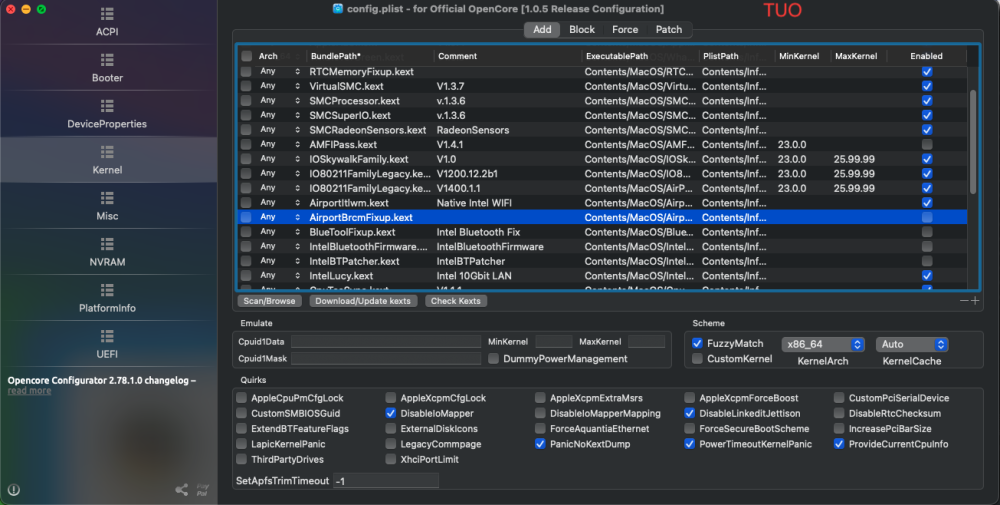Click Download/Update kexts button
The image size is (1000, 505).
pyautogui.click(x=363, y=301)
